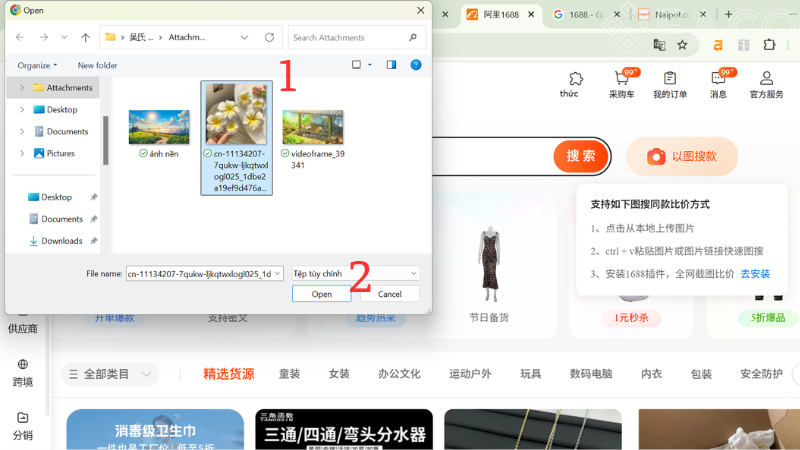Select the cn-11134207 flower image file

[x=236, y=138]
